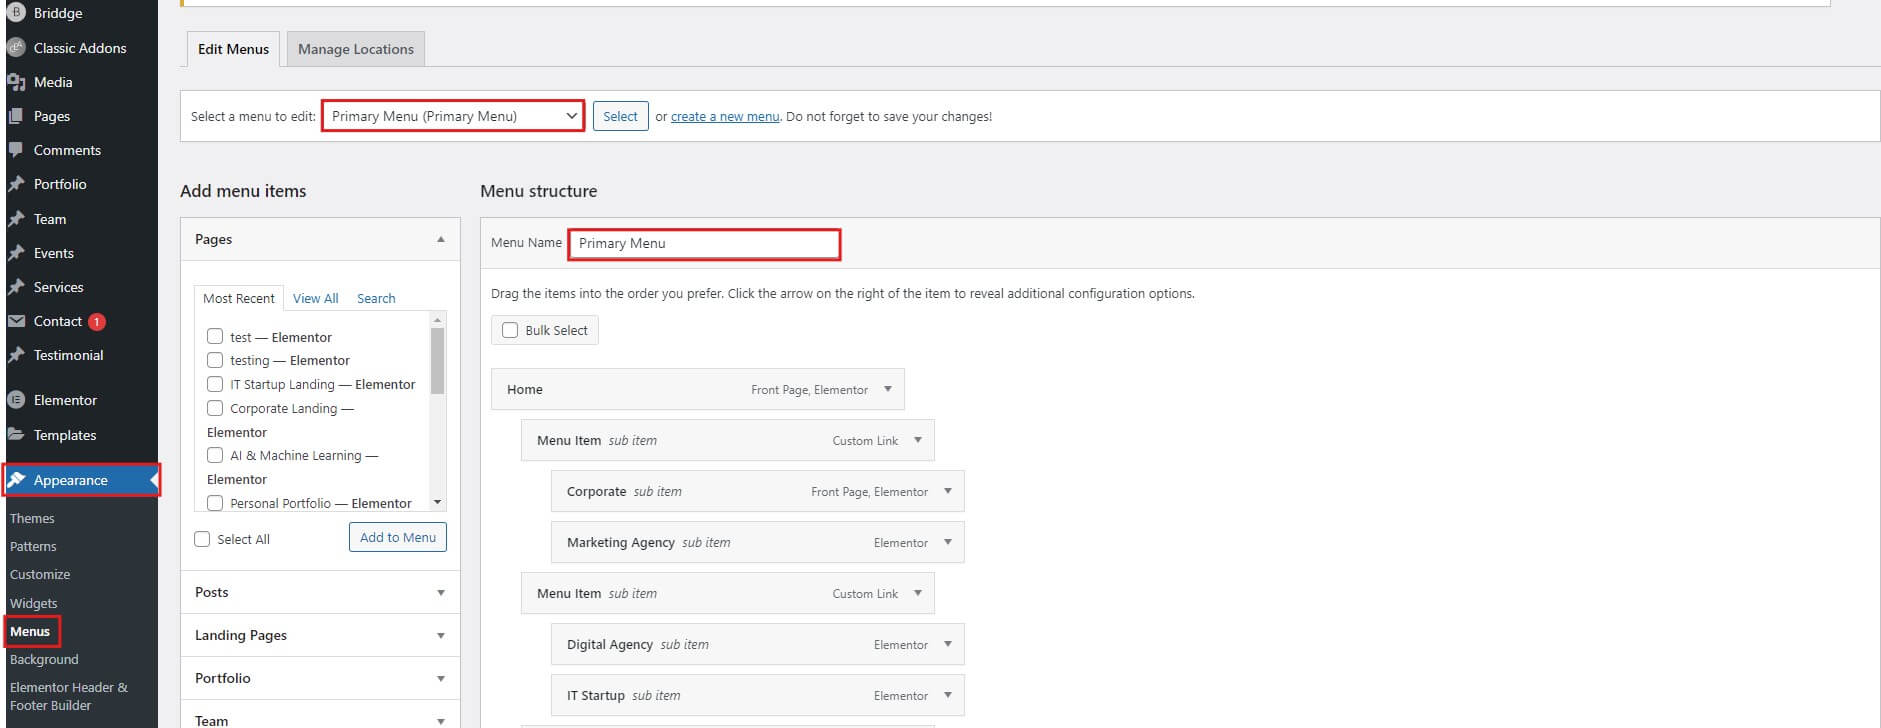The width and height of the screenshot is (1881, 728).
Task: Click the Elementor icon in sidebar
Action: [16, 400]
